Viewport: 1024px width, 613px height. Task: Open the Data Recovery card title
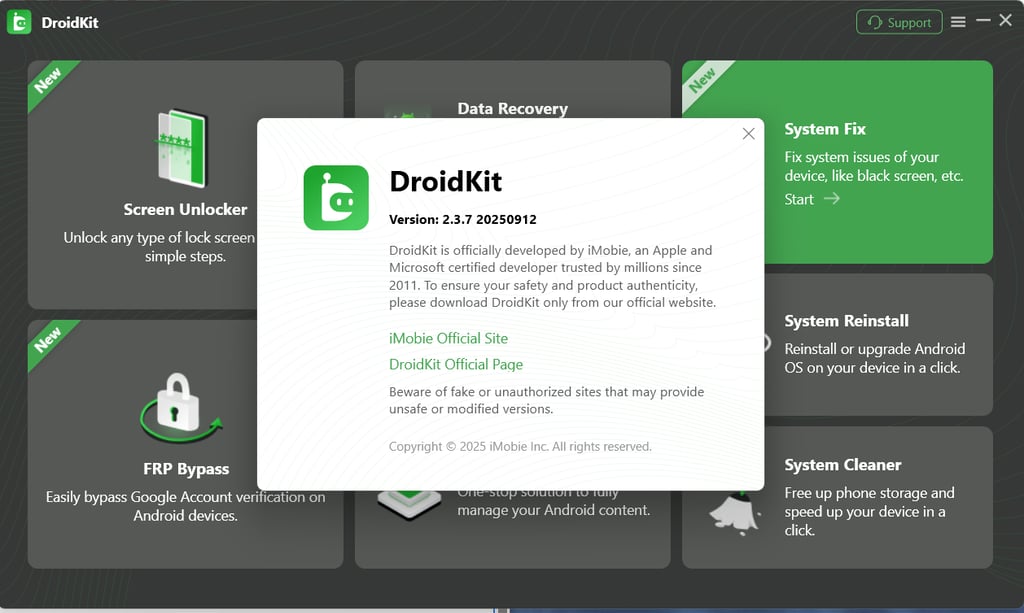(513, 108)
